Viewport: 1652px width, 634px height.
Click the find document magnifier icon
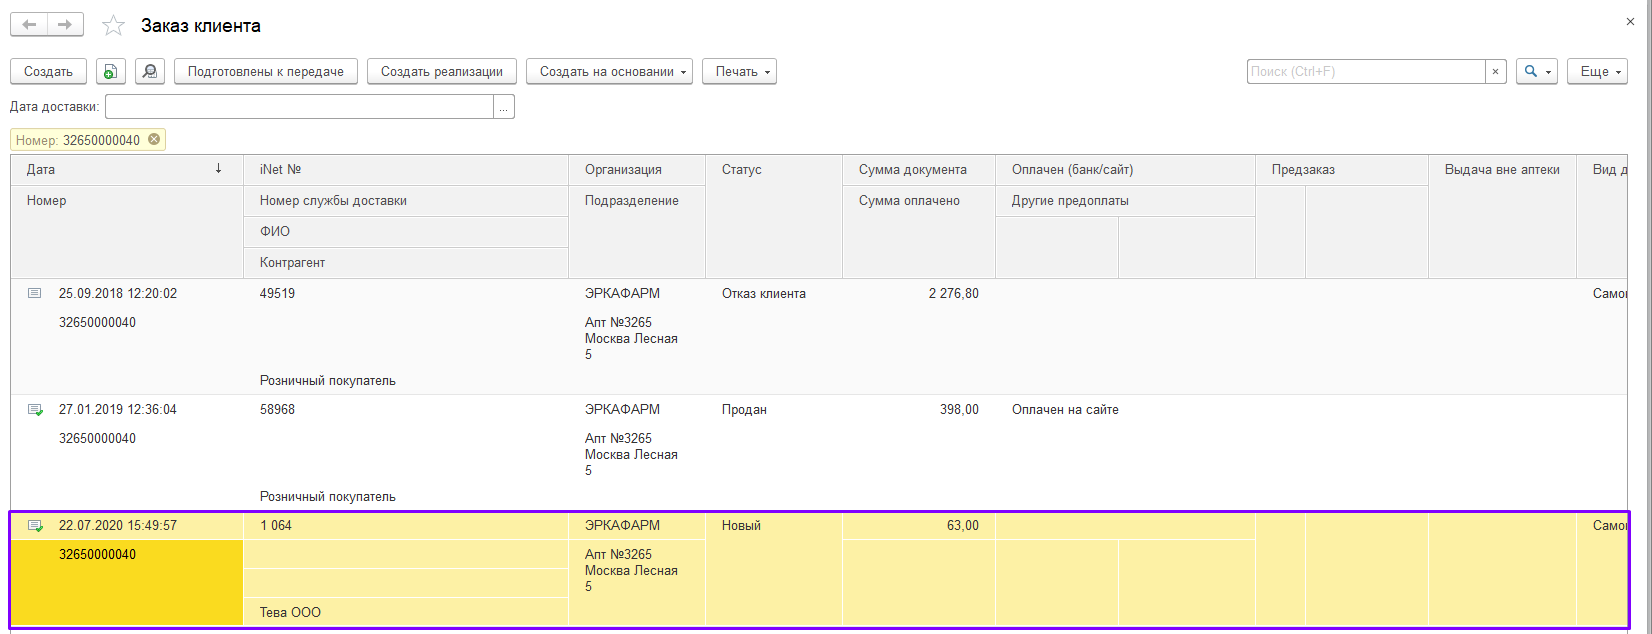pos(150,72)
